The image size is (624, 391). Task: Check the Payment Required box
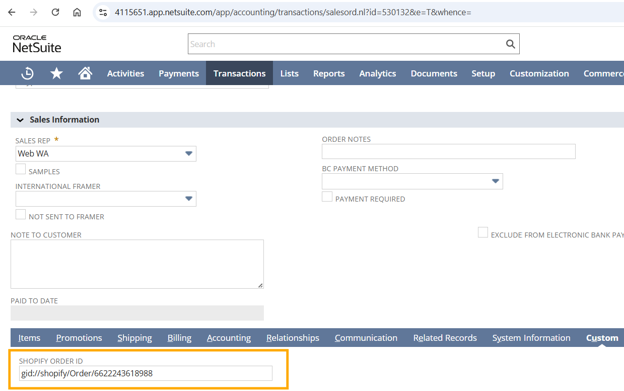click(x=327, y=196)
